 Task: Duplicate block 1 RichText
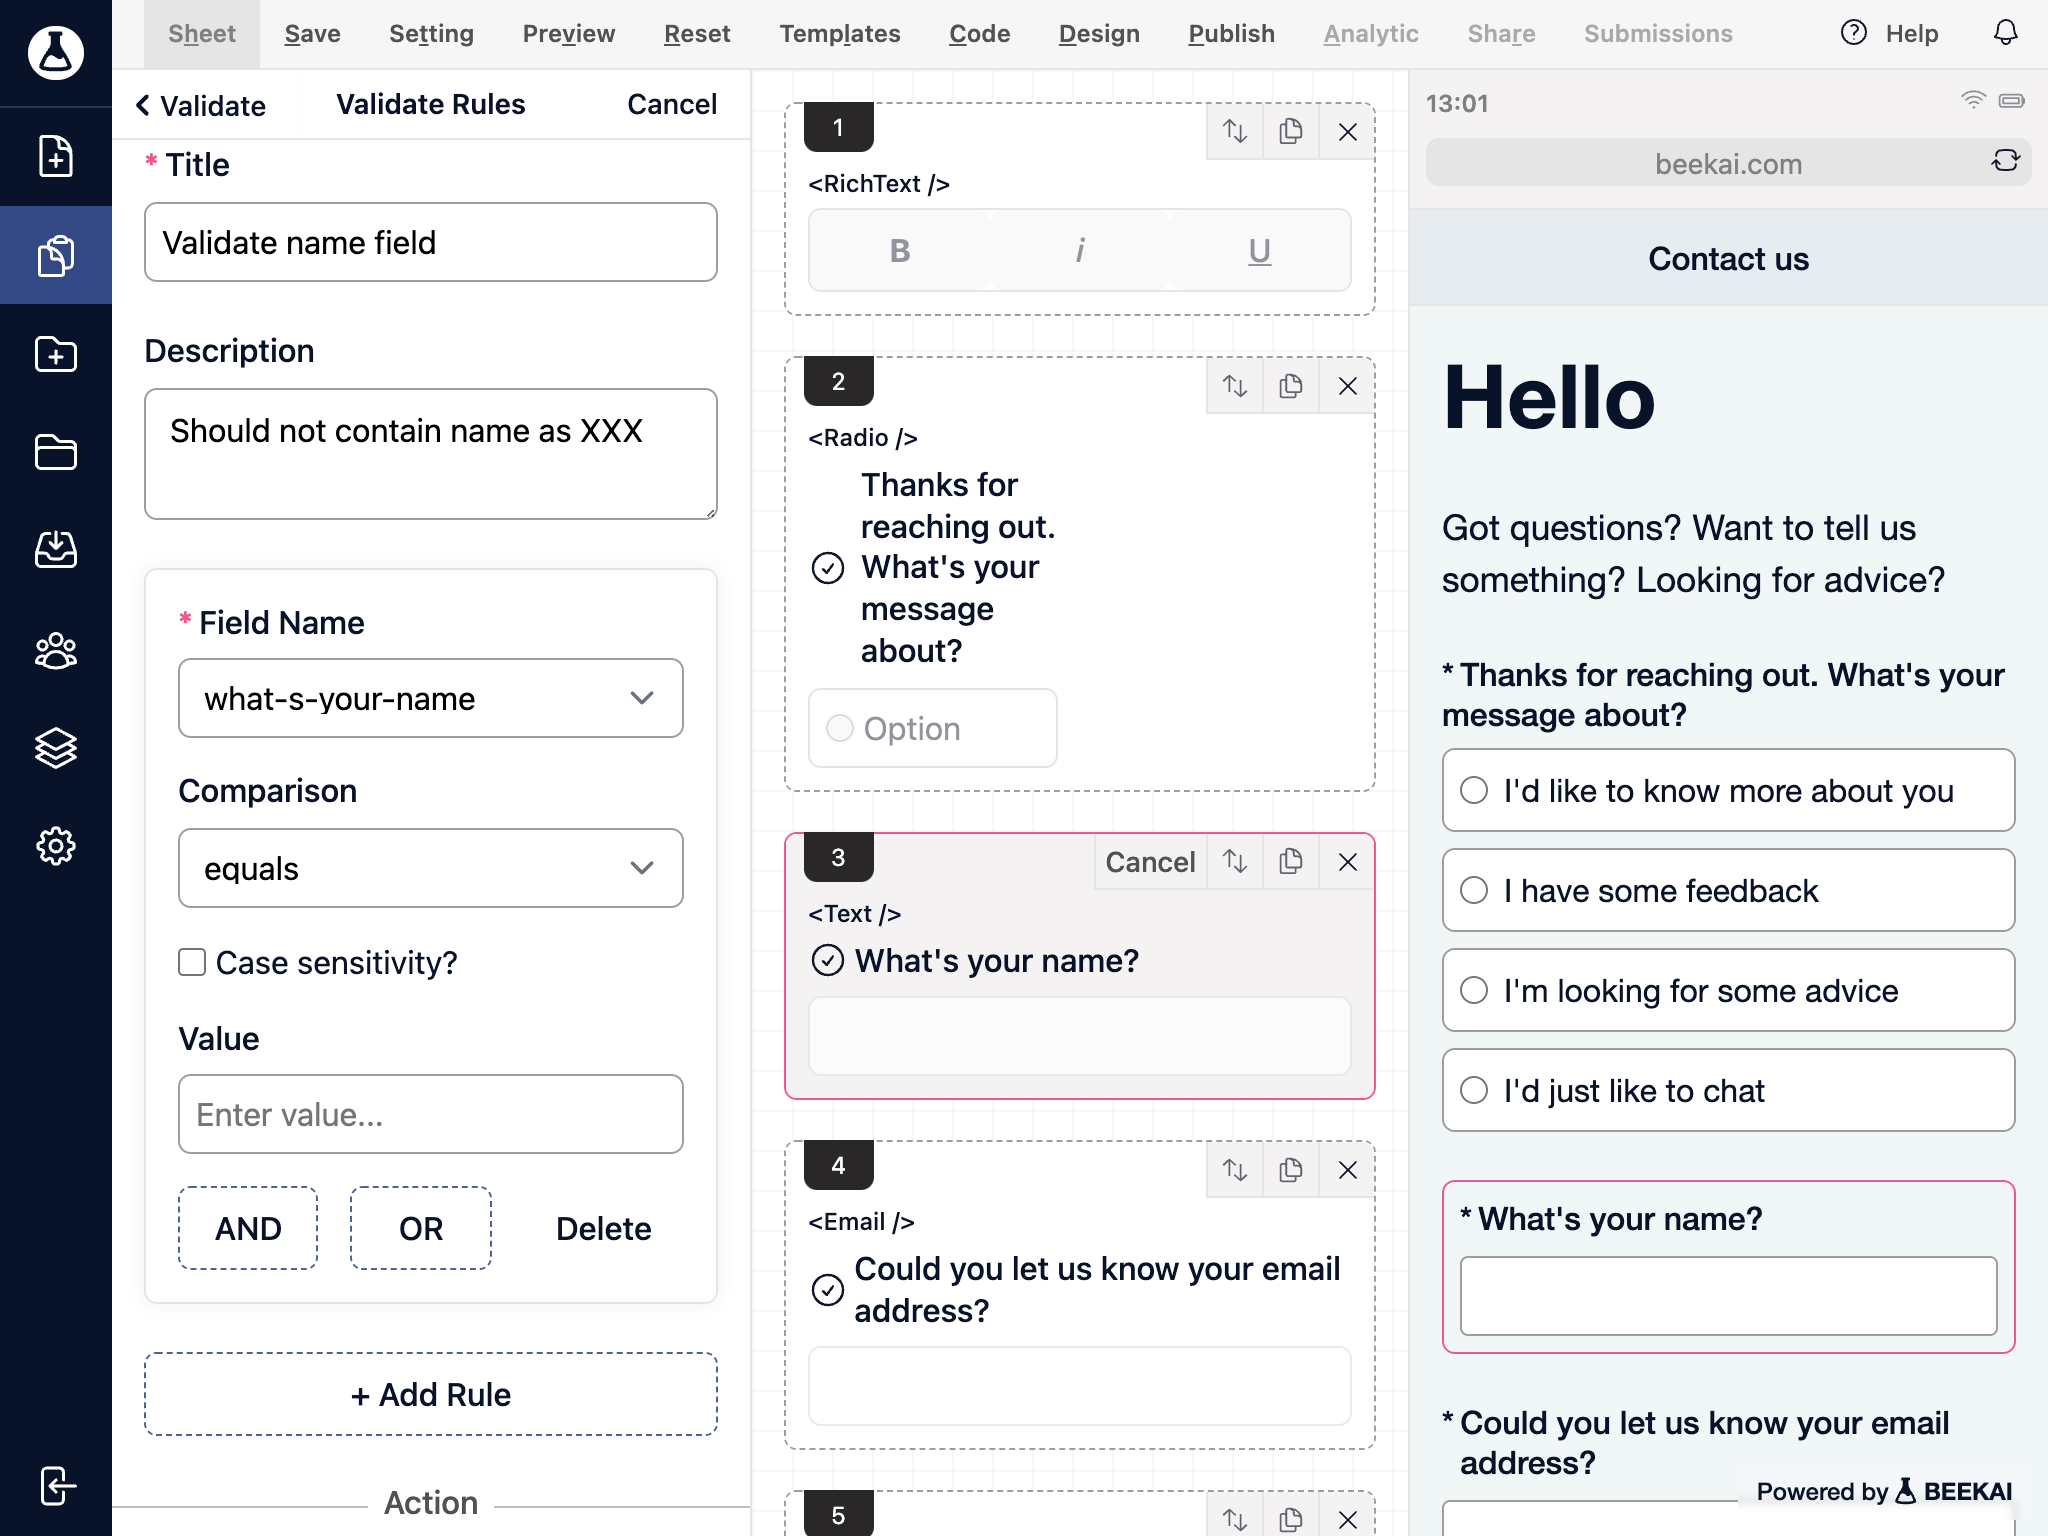pos(1291,131)
